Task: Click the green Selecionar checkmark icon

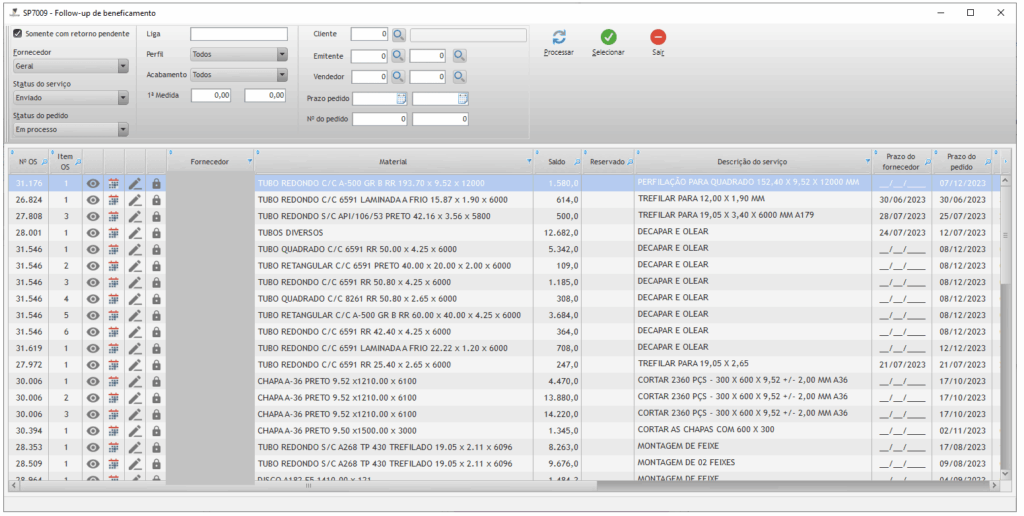Action: click(608, 37)
